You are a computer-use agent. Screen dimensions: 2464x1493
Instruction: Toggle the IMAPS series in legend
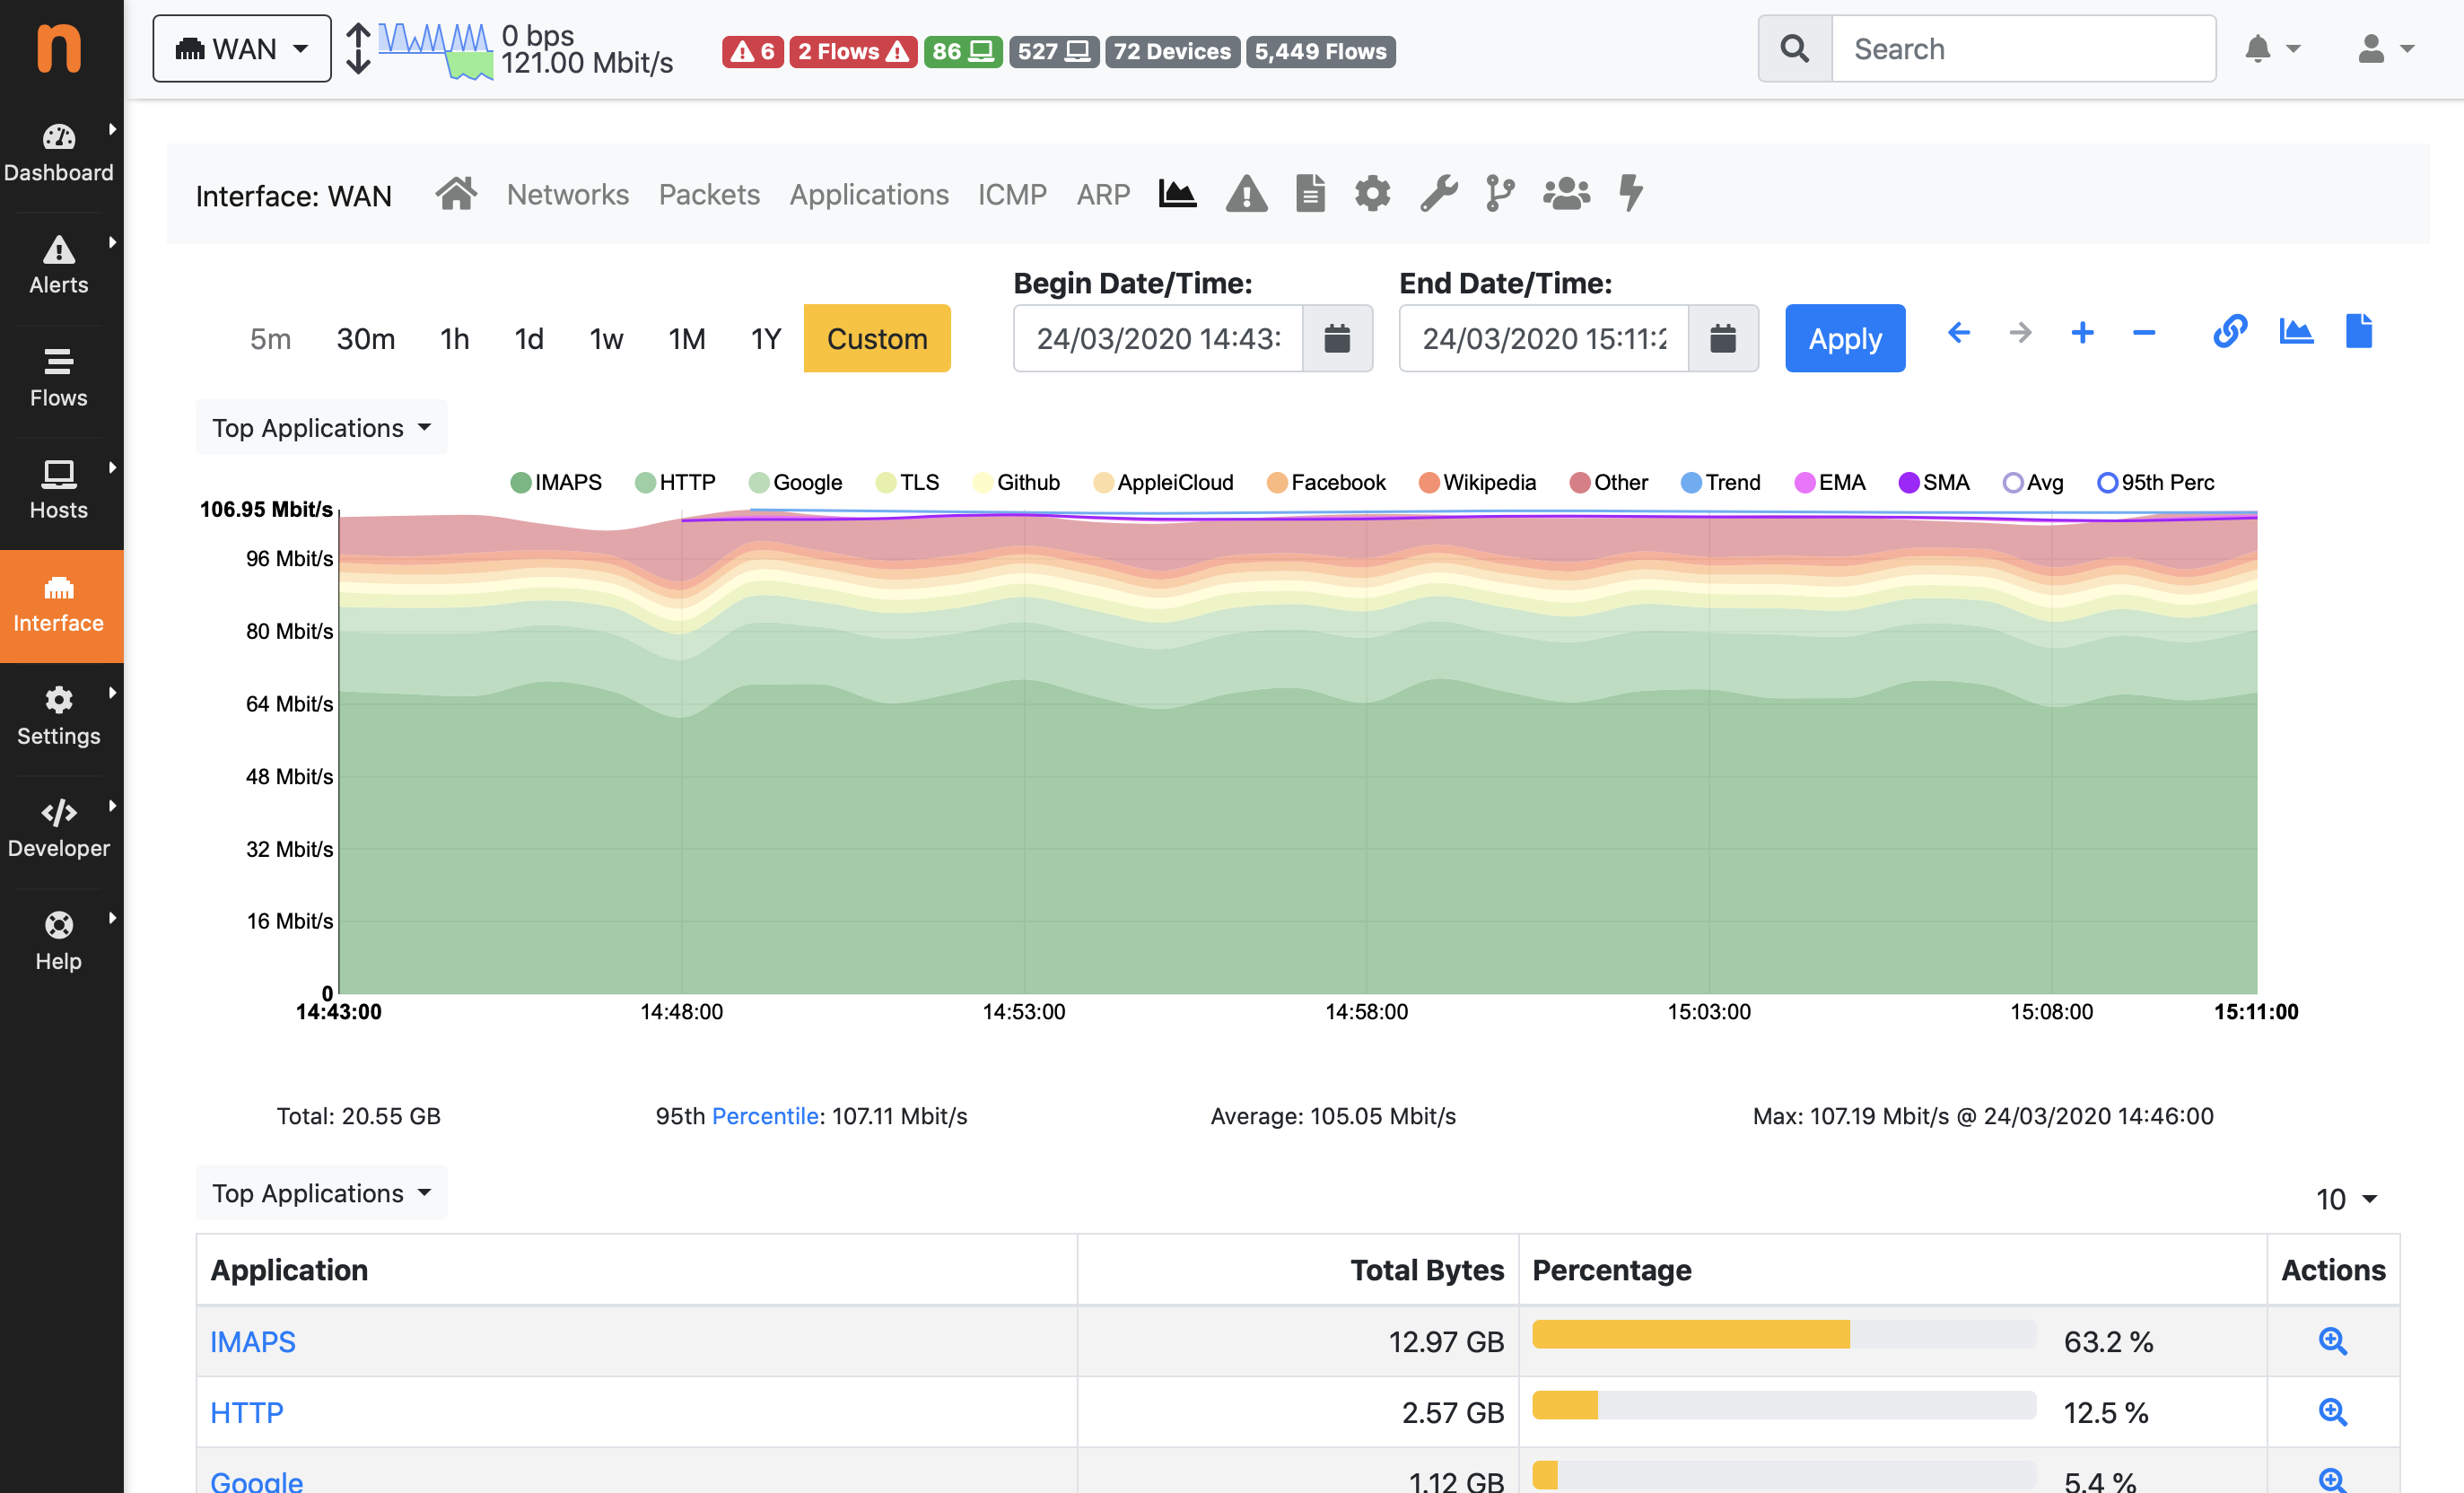pos(556,483)
